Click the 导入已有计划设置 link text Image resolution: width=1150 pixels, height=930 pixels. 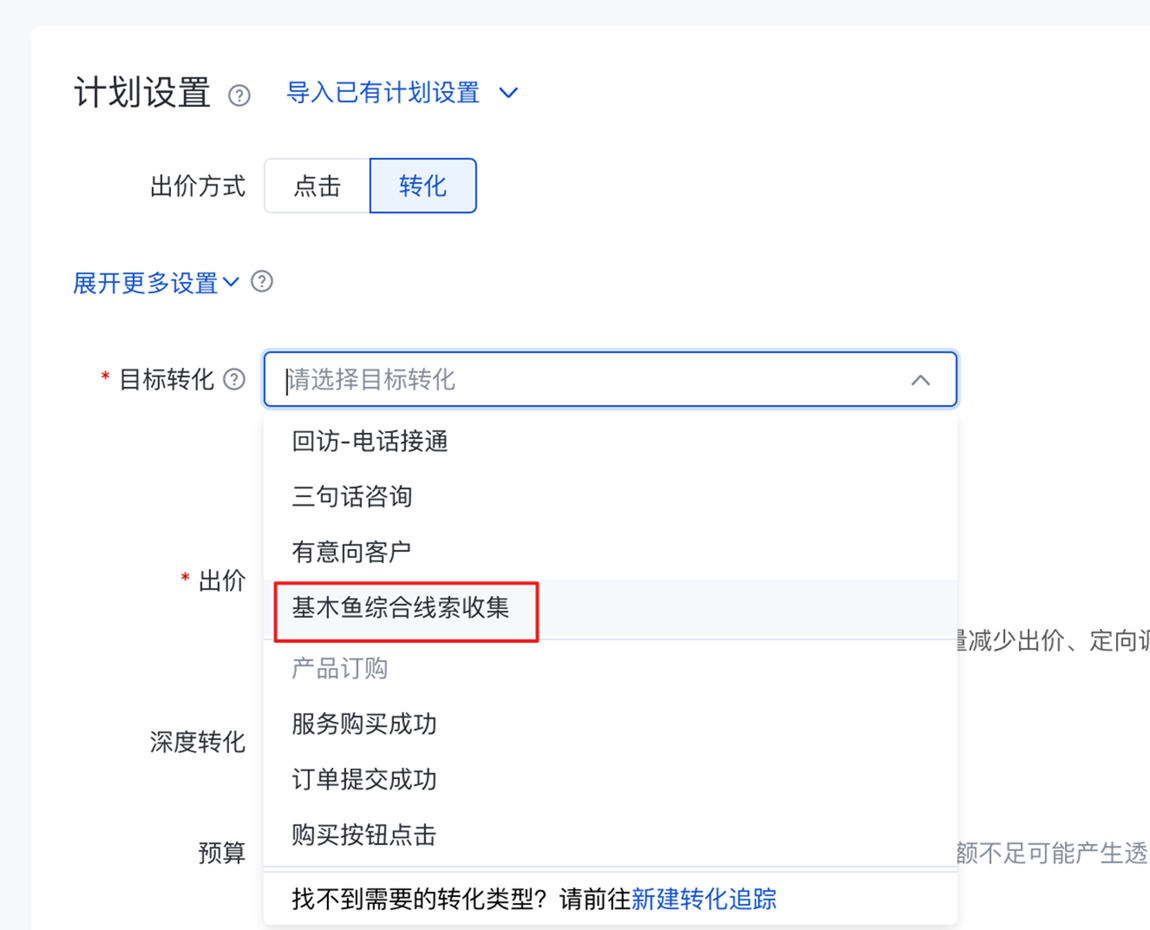click(383, 93)
